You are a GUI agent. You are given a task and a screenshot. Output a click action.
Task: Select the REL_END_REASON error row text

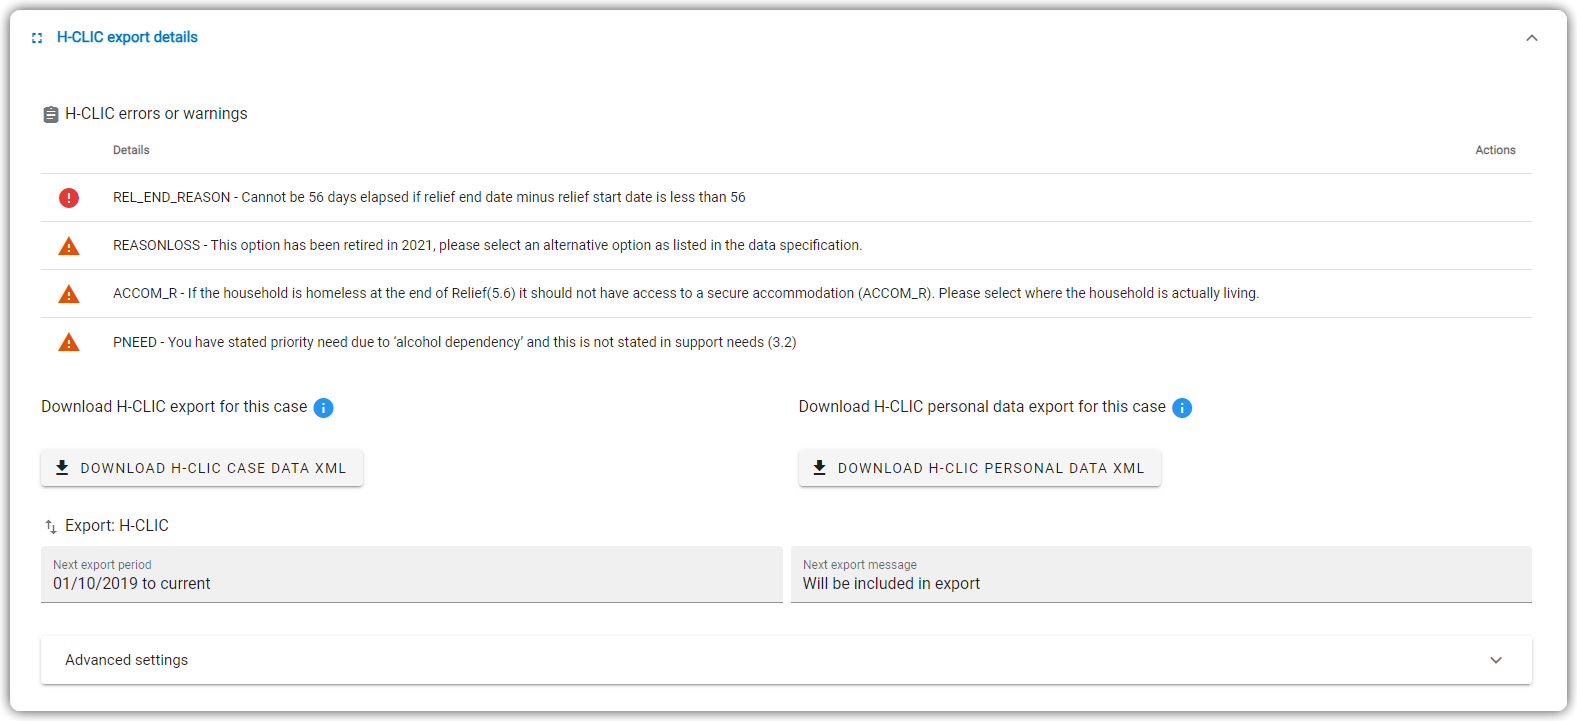[429, 197]
